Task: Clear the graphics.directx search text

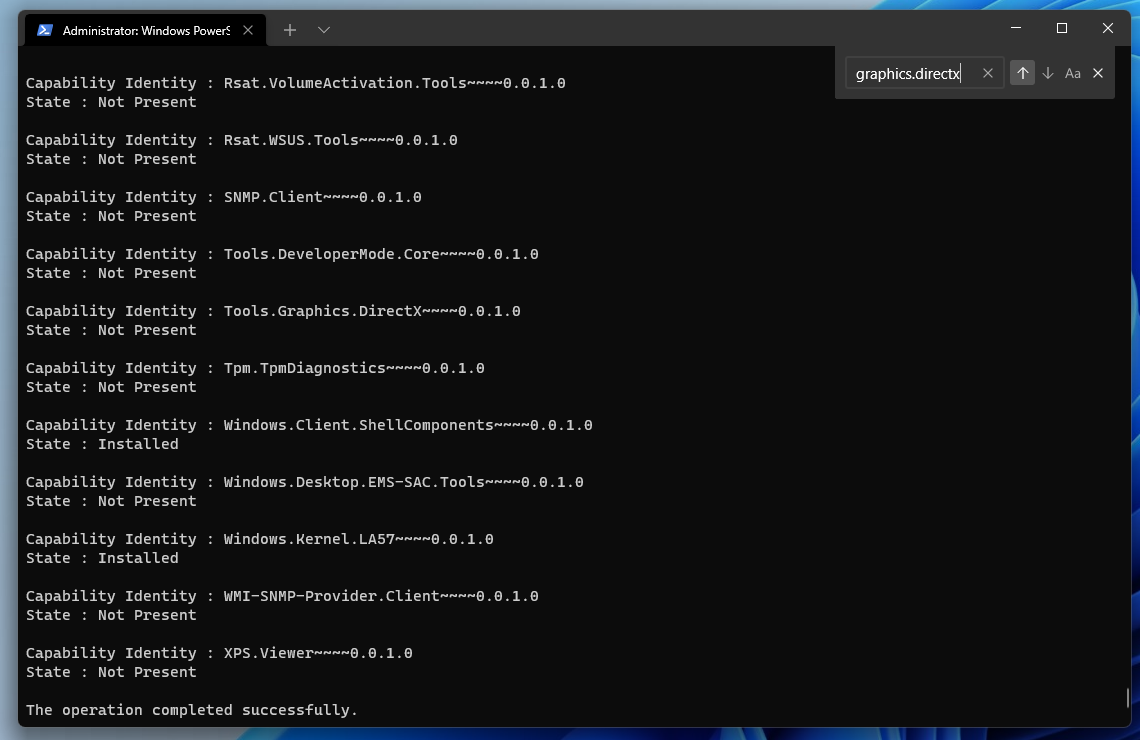Action: point(988,73)
